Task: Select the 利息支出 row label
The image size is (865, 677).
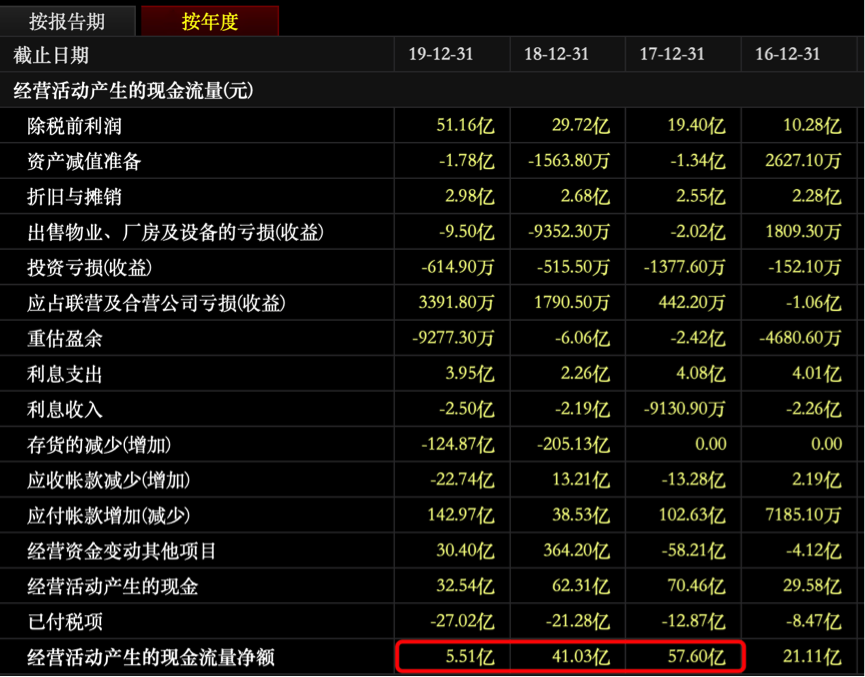Action: [x=65, y=374]
